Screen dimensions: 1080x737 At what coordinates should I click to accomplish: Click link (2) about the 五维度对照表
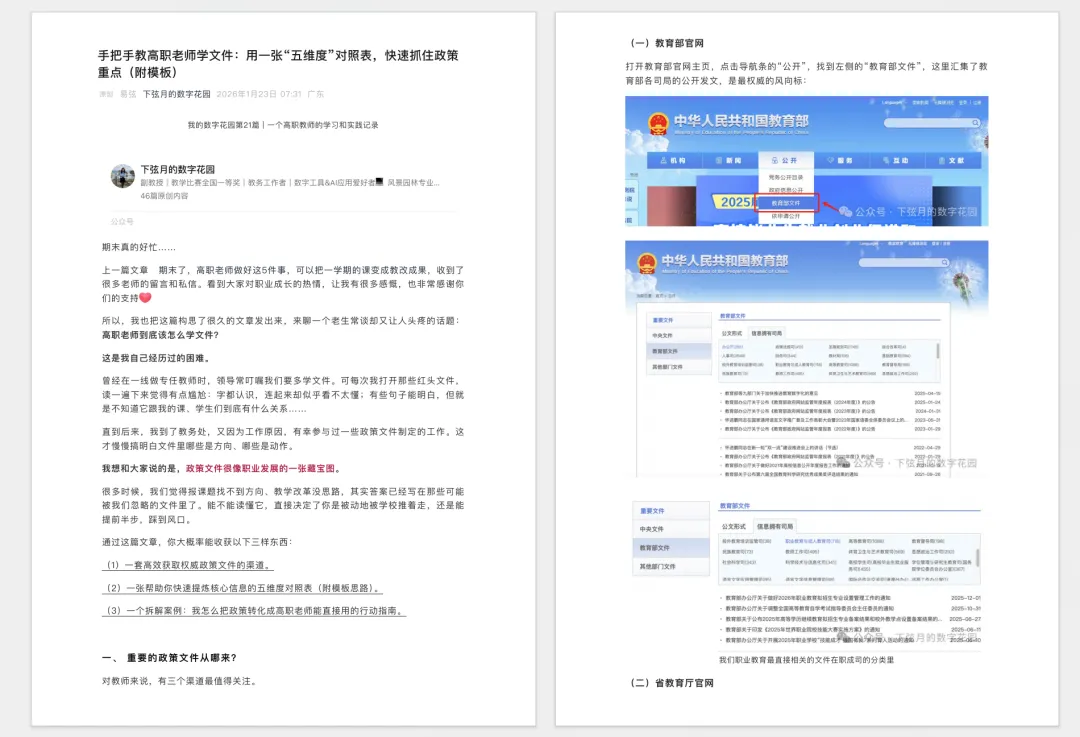click(242, 588)
